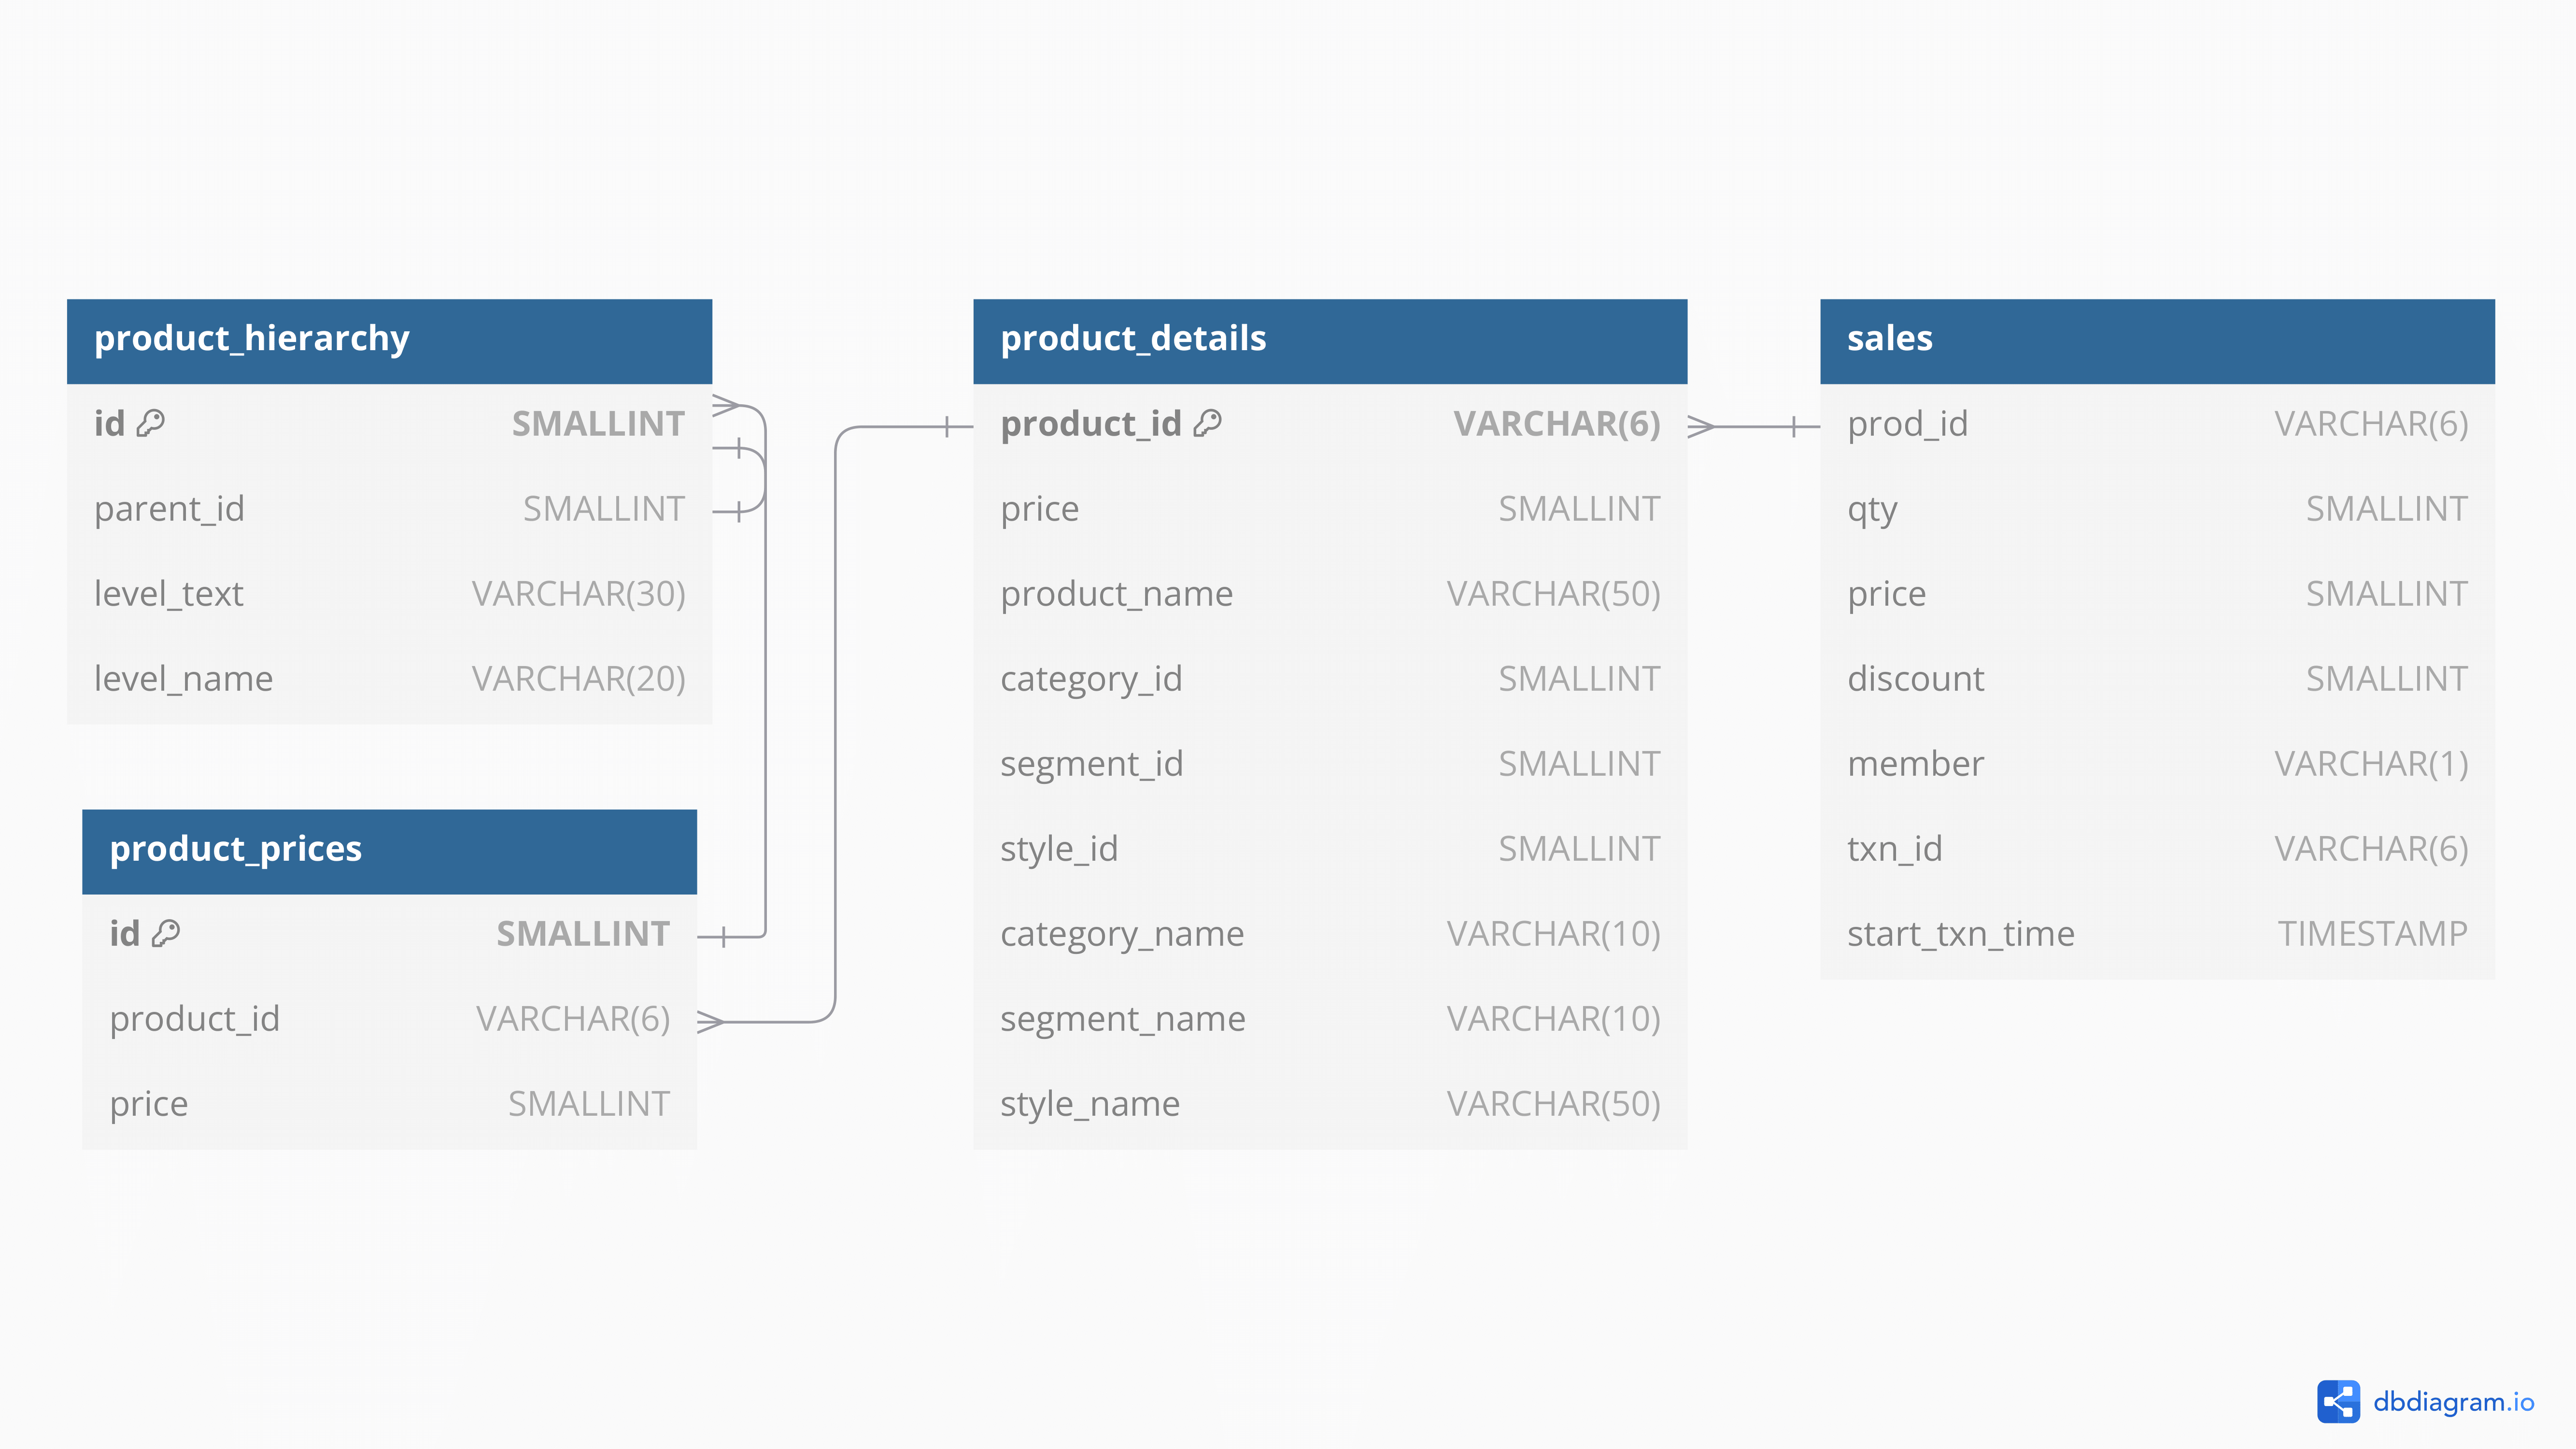This screenshot has width=2576, height=1449.
Task: Click the member column in sales
Action: pos(2156,764)
